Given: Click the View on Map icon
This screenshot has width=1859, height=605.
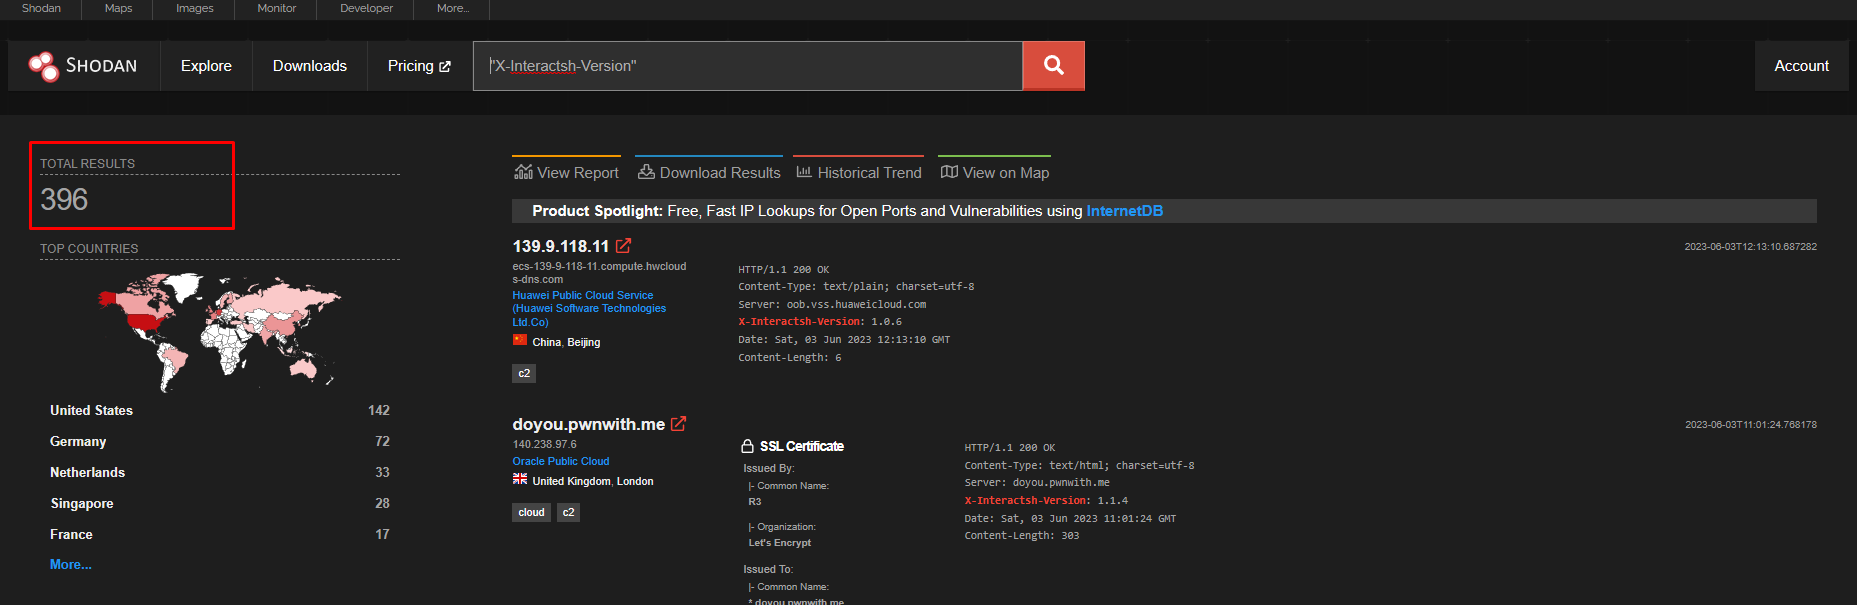Looking at the screenshot, I should coord(949,172).
